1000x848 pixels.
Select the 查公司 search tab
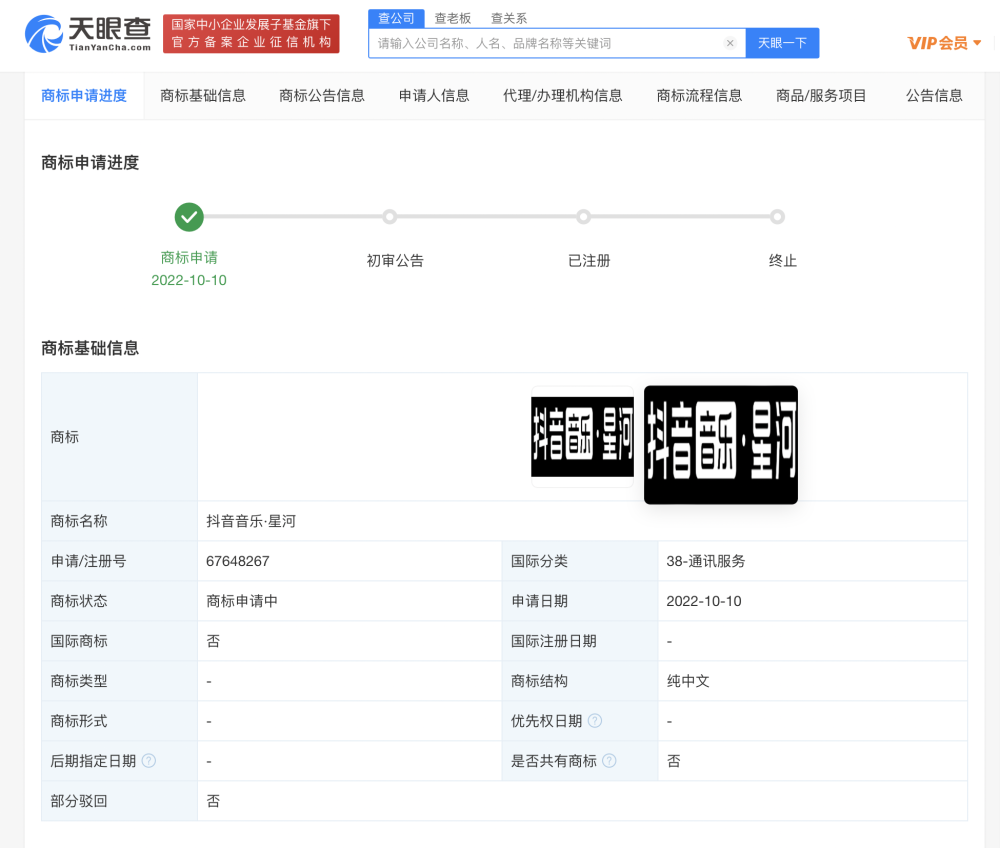pyautogui.click(x=396, y=18)
